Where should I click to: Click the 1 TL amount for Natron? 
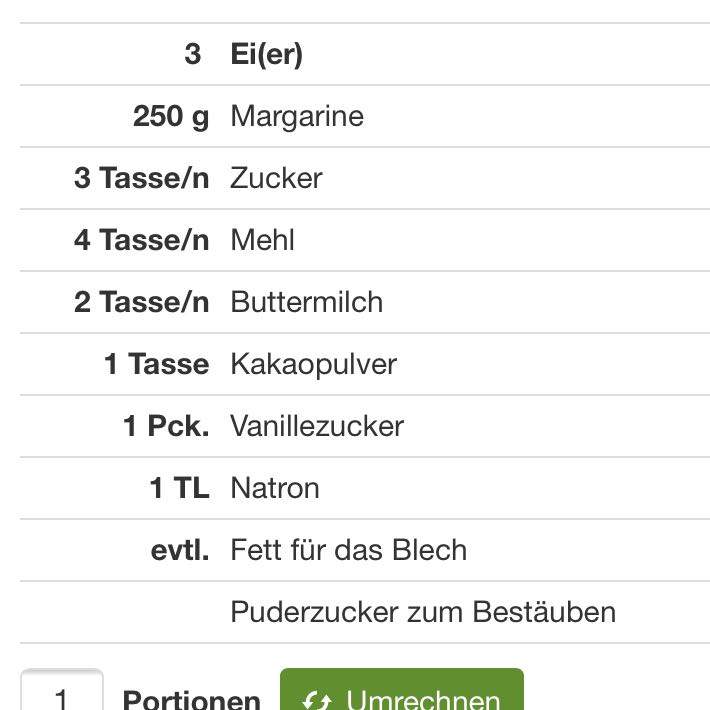179,488
